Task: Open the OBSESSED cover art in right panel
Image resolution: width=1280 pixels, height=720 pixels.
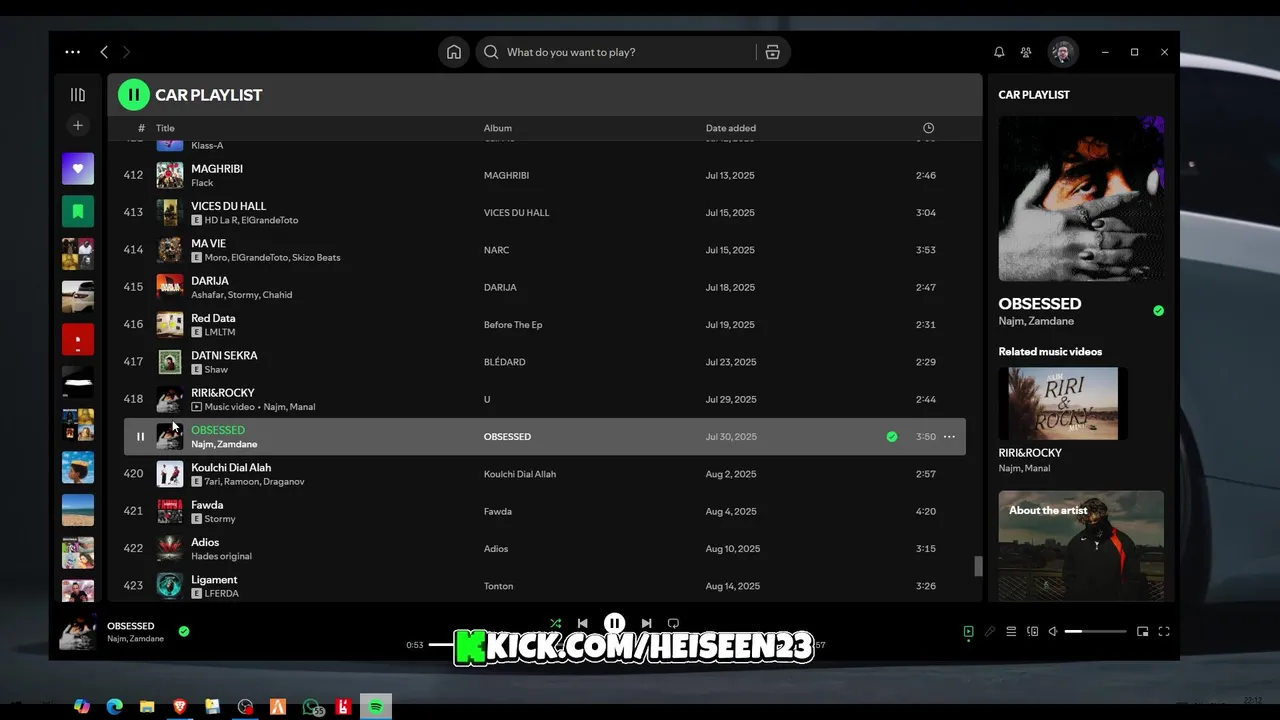Action: 1081,198
